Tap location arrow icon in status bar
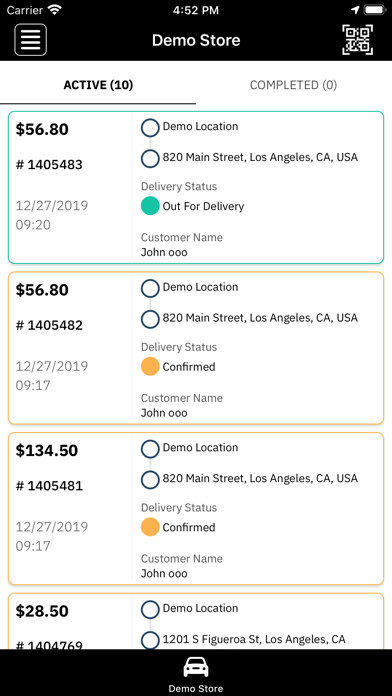 click(355, 10)
